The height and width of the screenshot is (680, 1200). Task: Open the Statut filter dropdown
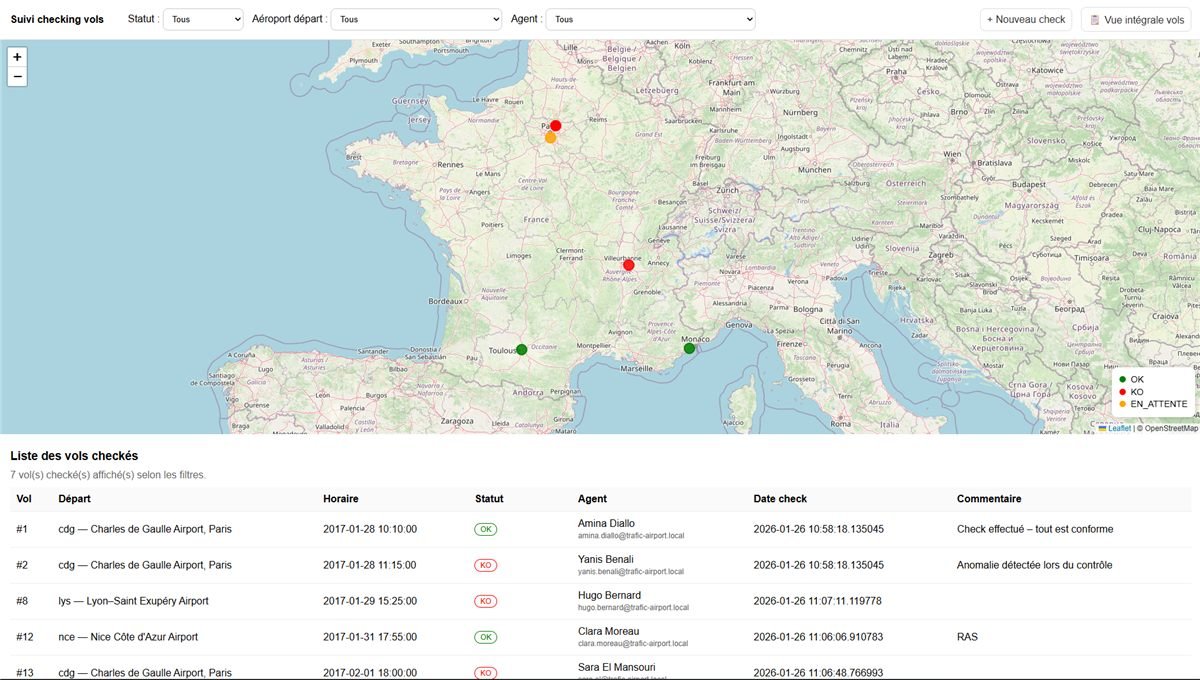(203, 19)
